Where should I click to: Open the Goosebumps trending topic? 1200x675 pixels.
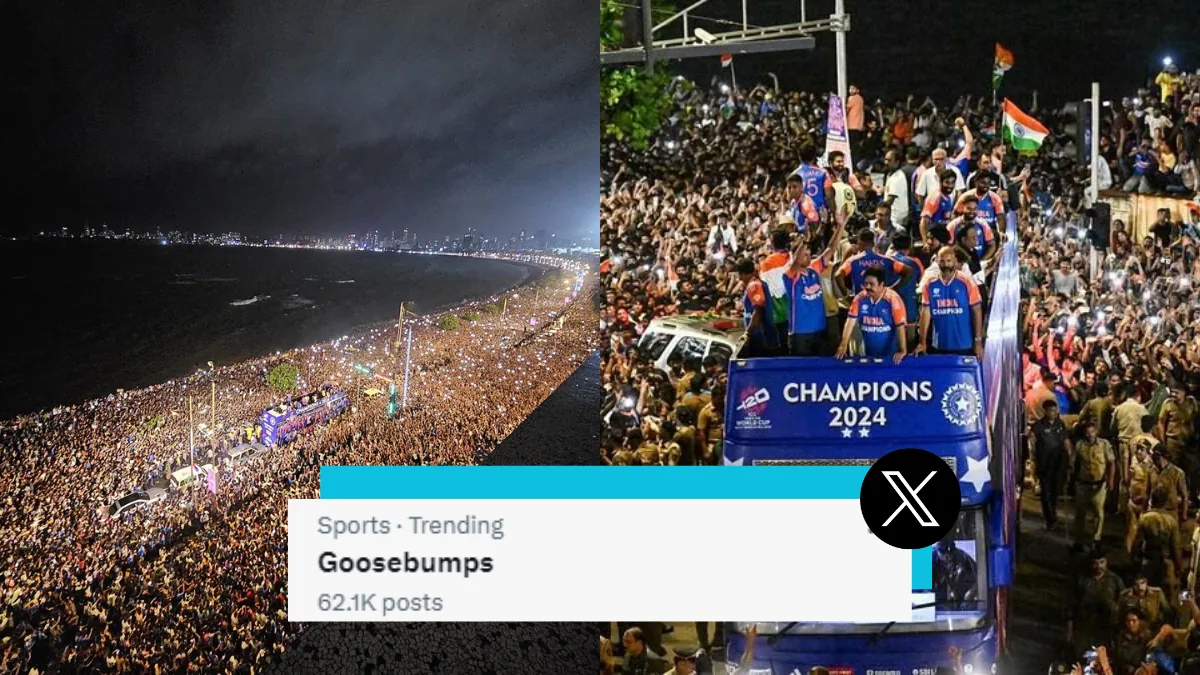click(x=405, y=563)
